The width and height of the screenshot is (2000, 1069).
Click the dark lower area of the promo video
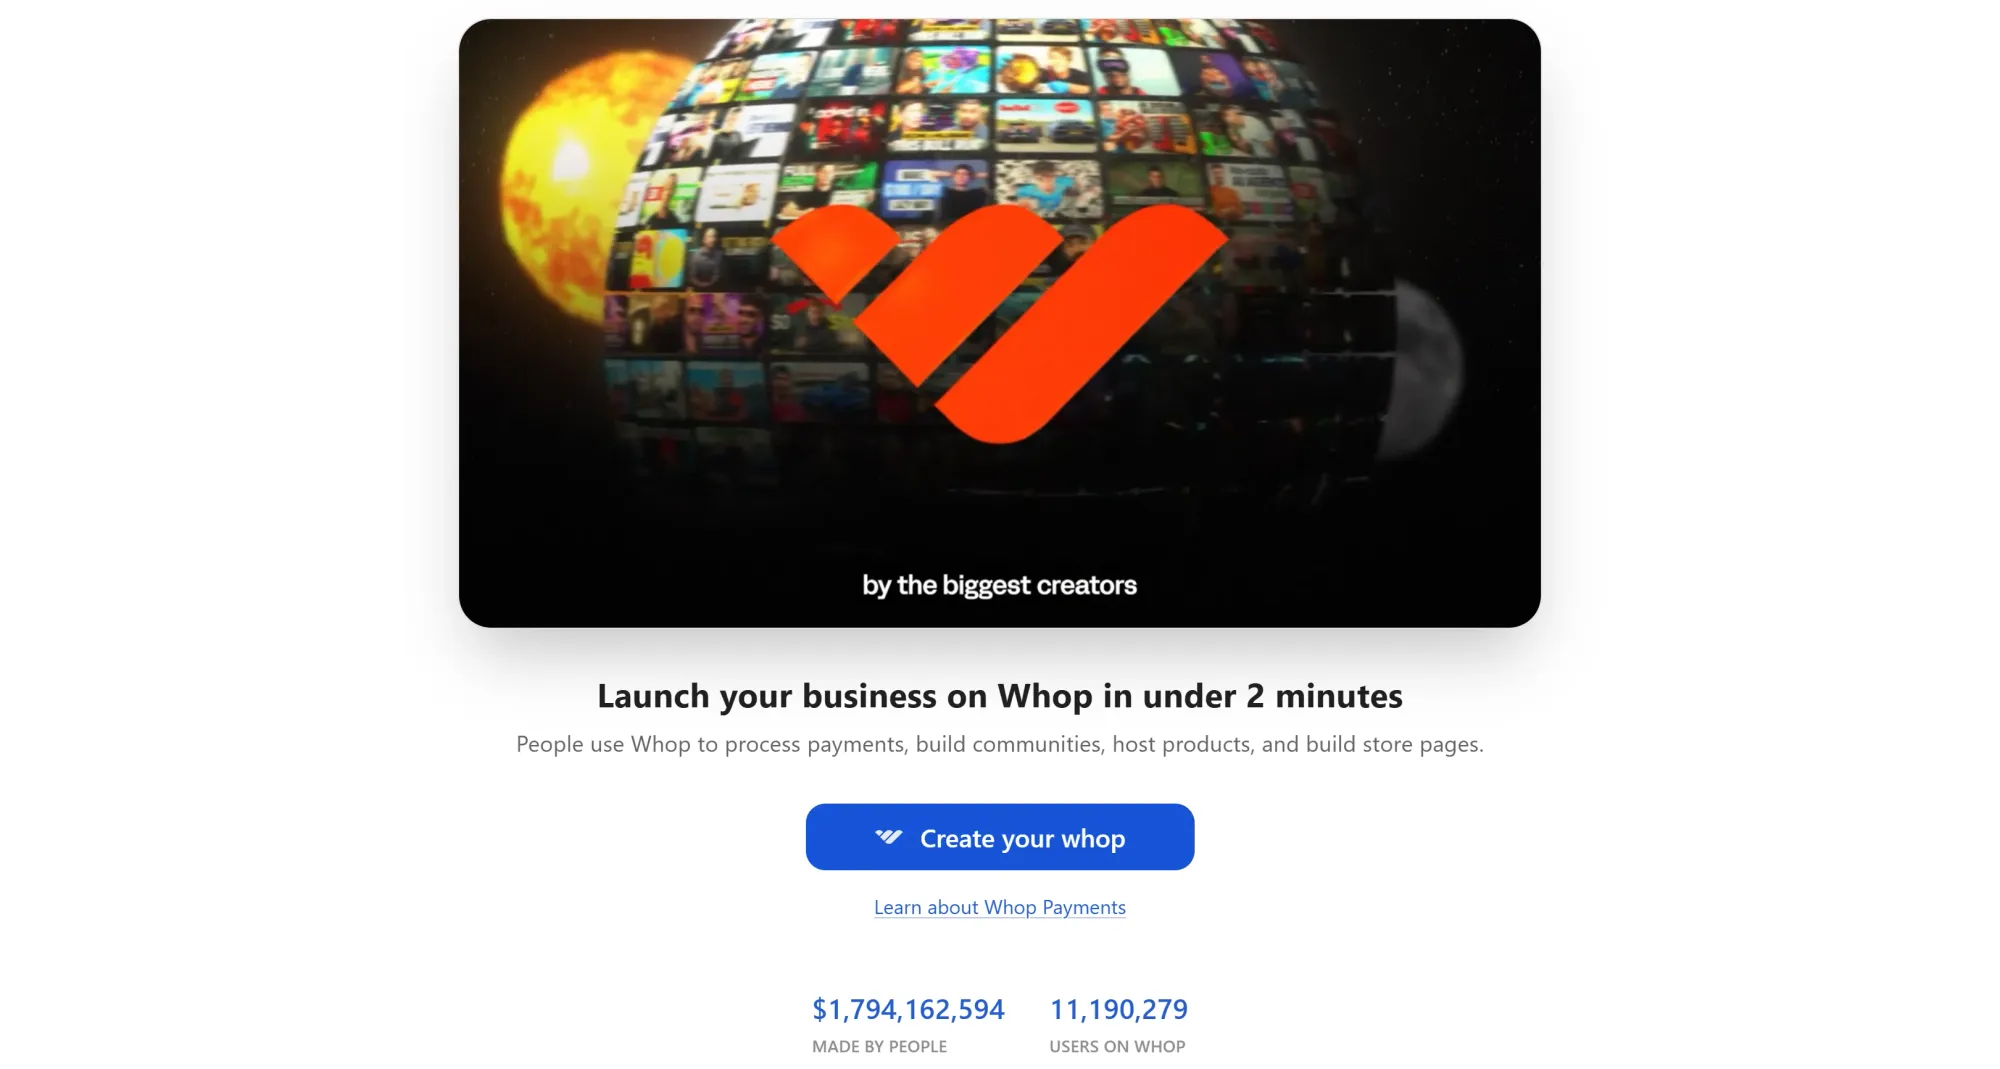pyautogui.click(x=1000, y=520)
